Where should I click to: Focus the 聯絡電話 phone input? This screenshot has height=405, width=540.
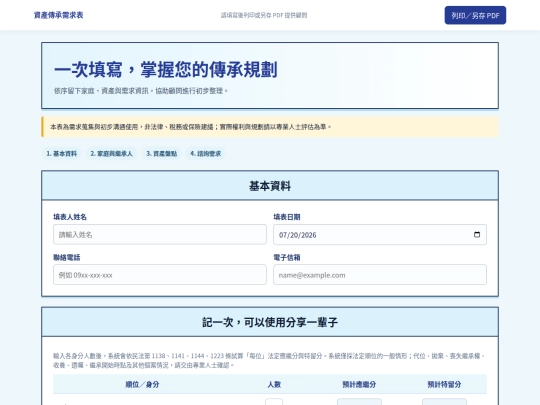(160, 275)
